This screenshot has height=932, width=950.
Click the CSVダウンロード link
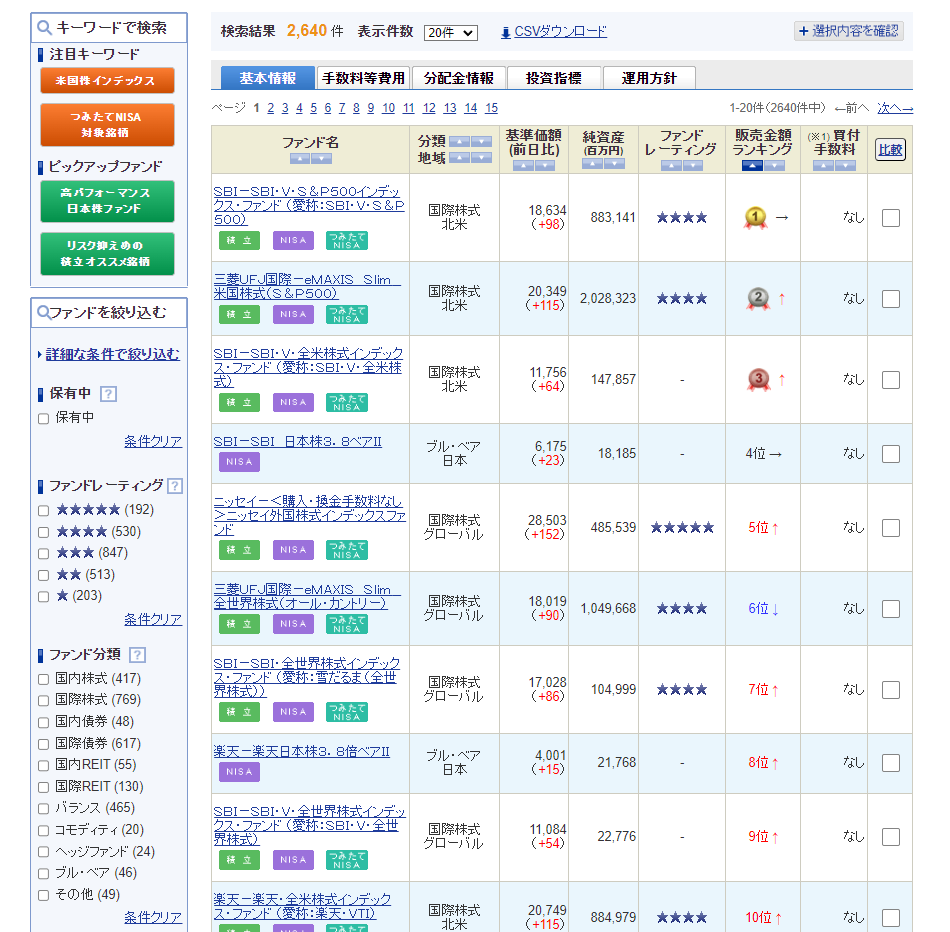tap(560, 32)
